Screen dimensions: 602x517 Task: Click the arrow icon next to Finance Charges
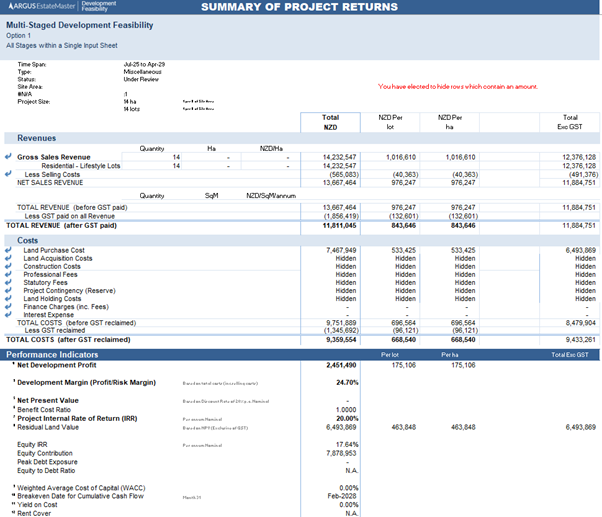pos(8,306)
